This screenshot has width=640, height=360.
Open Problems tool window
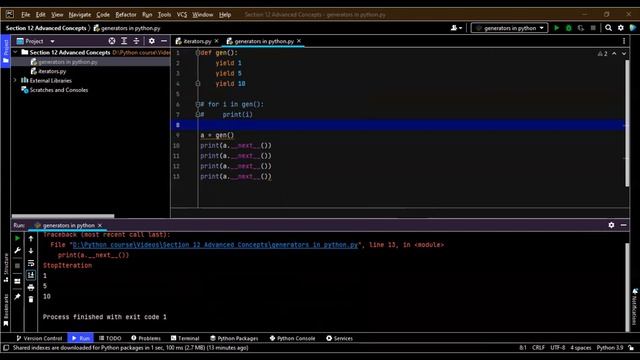pyautogui.click(x=146, y=338)
